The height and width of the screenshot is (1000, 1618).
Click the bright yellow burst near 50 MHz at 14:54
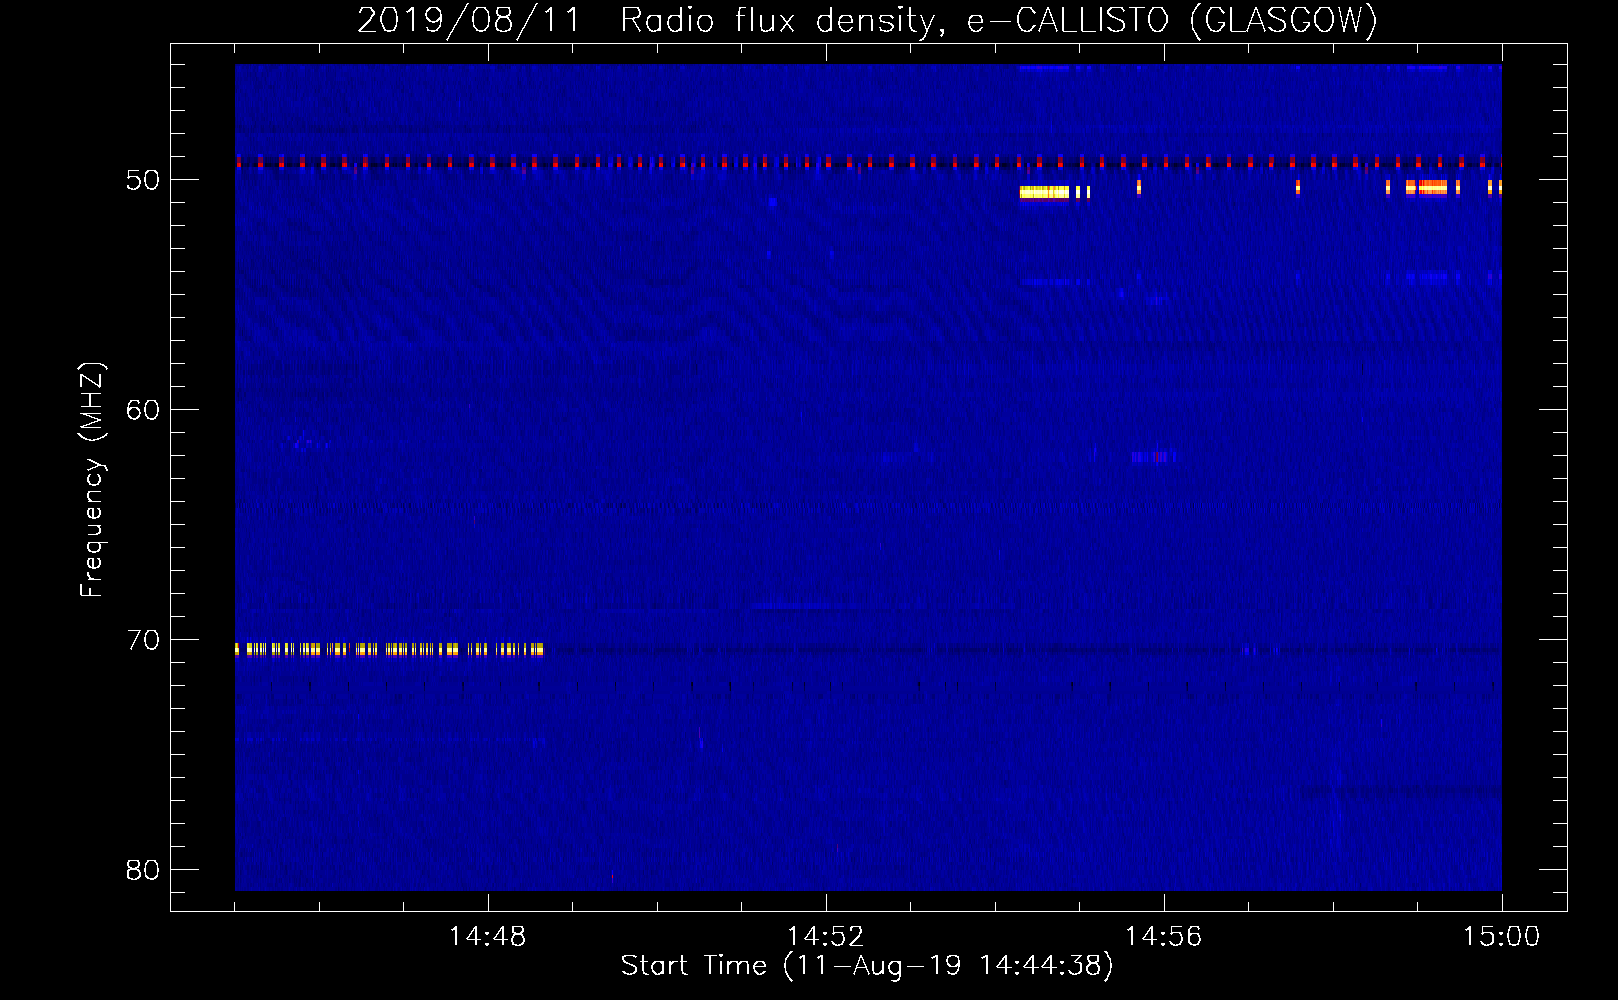tap(1044, 192)
